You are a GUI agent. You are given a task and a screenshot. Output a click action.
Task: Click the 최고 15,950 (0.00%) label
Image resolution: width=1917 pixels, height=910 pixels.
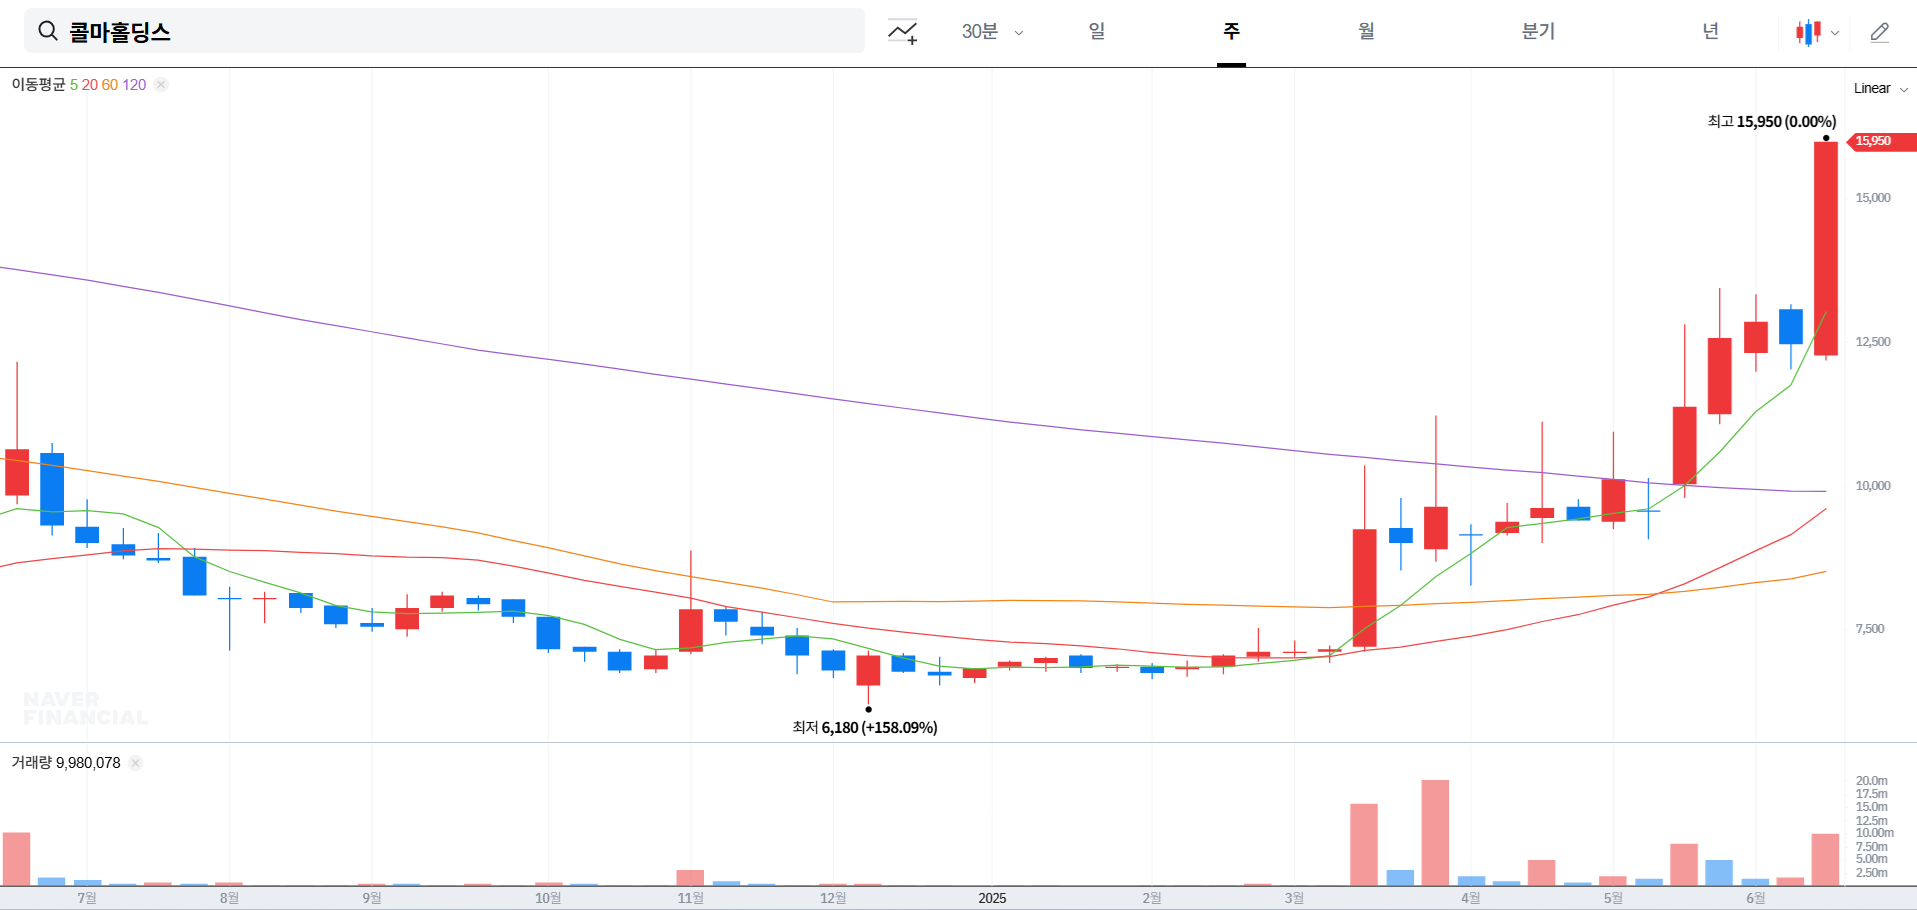tap(1772, 121)
